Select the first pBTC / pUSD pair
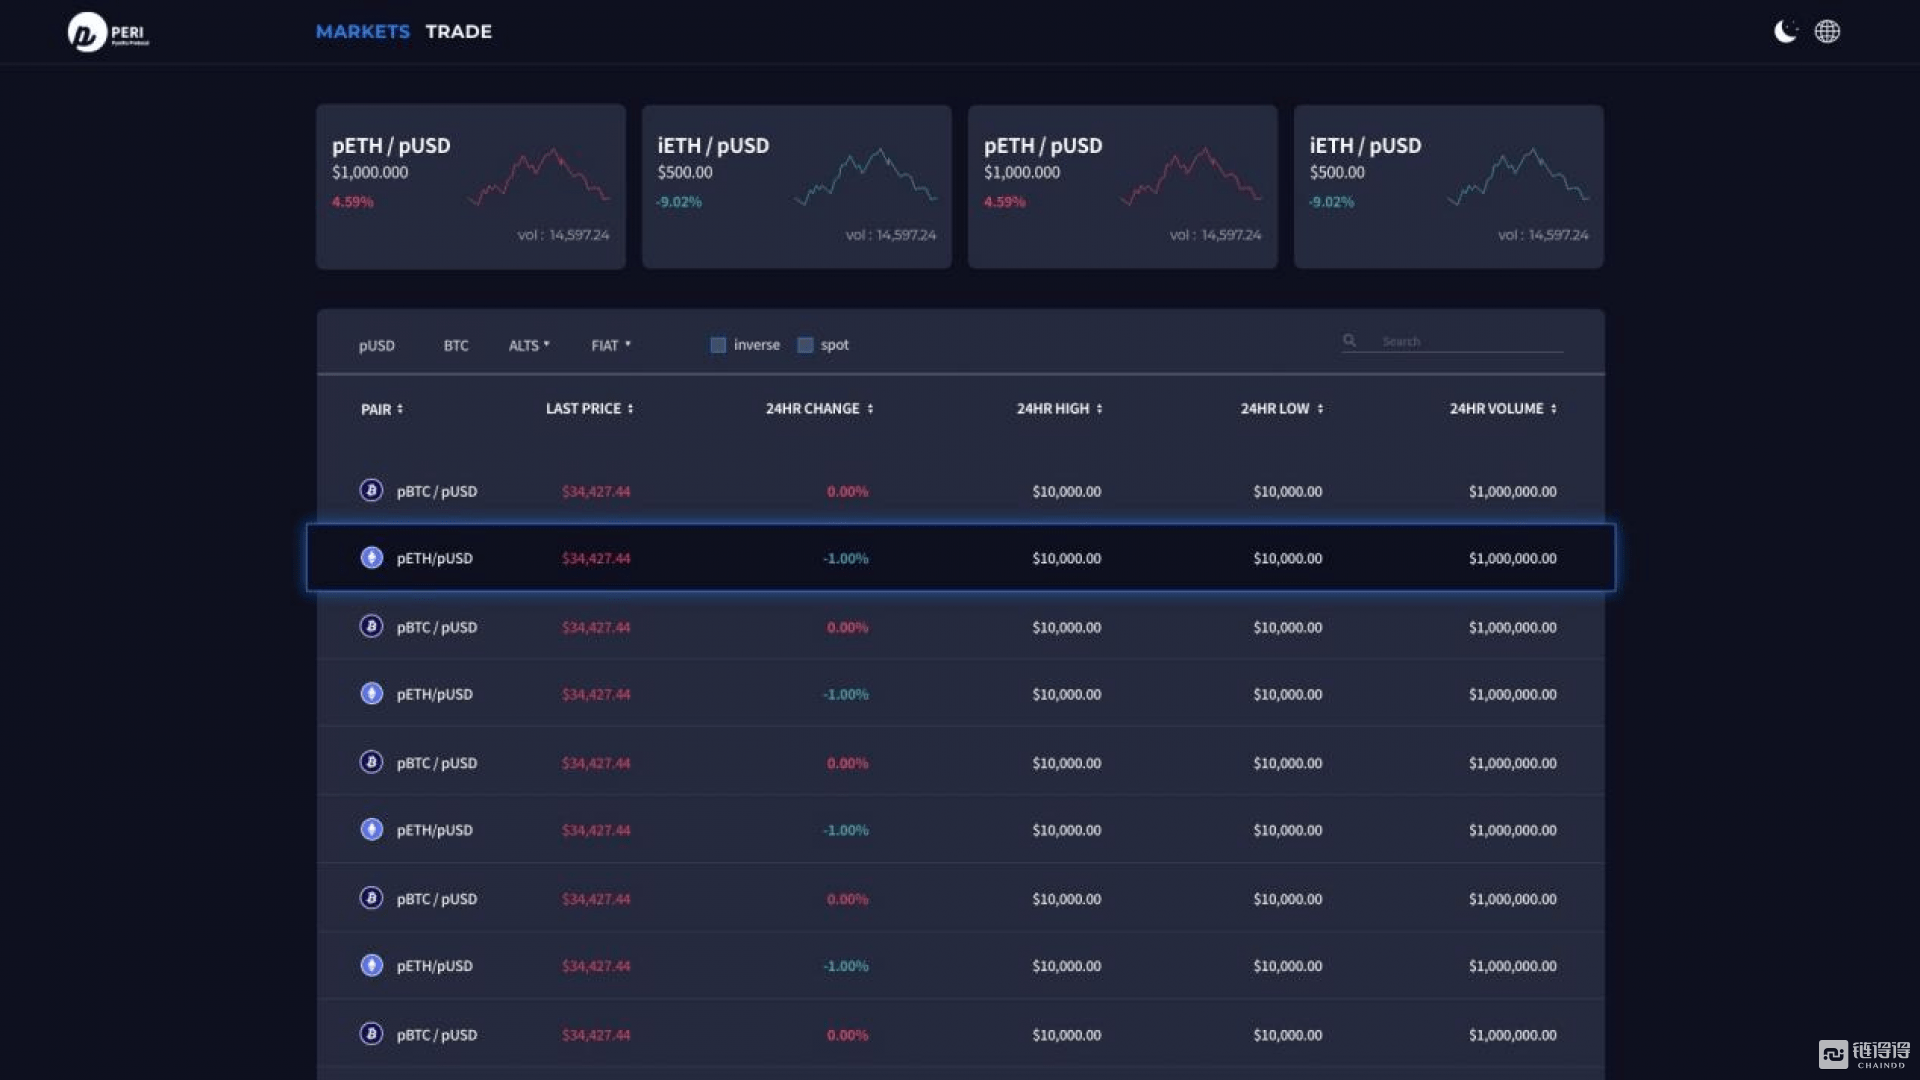 pyautogui.click(x=437, y=491)
